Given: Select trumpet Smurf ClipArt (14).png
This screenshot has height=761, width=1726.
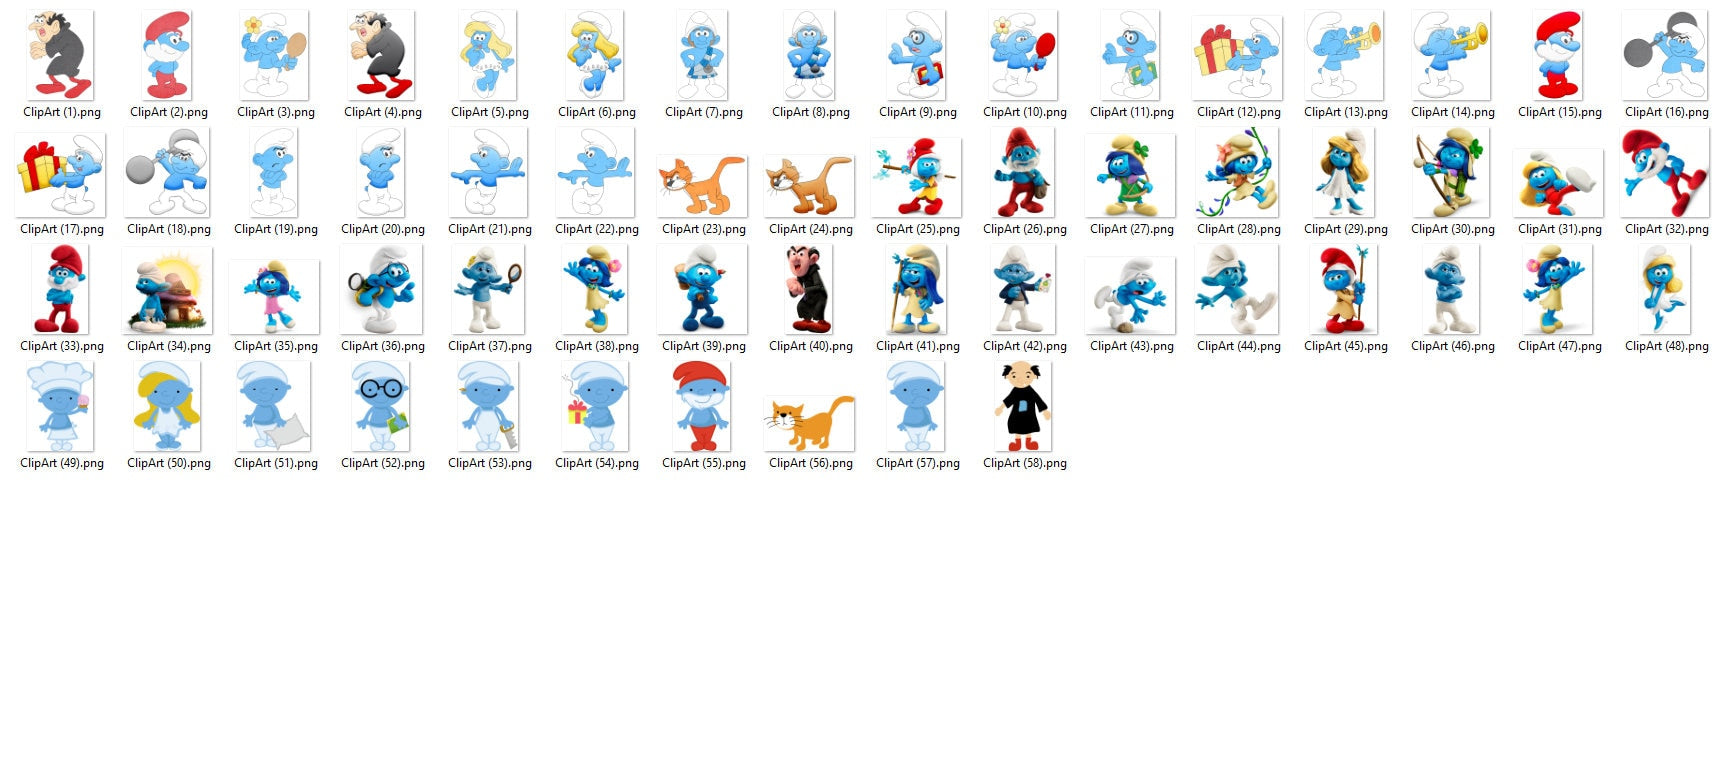Looking at the screenshot, I should 1452,56.
